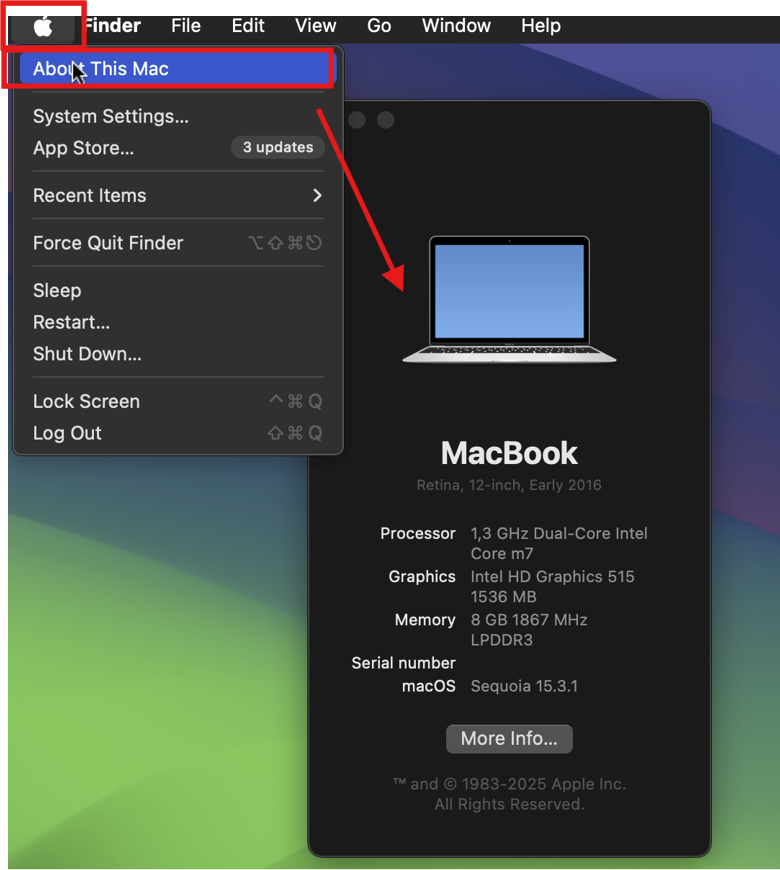This screenshot has height=870, width=780.
Task: Open the File menu
Action: tap(185, 26)
